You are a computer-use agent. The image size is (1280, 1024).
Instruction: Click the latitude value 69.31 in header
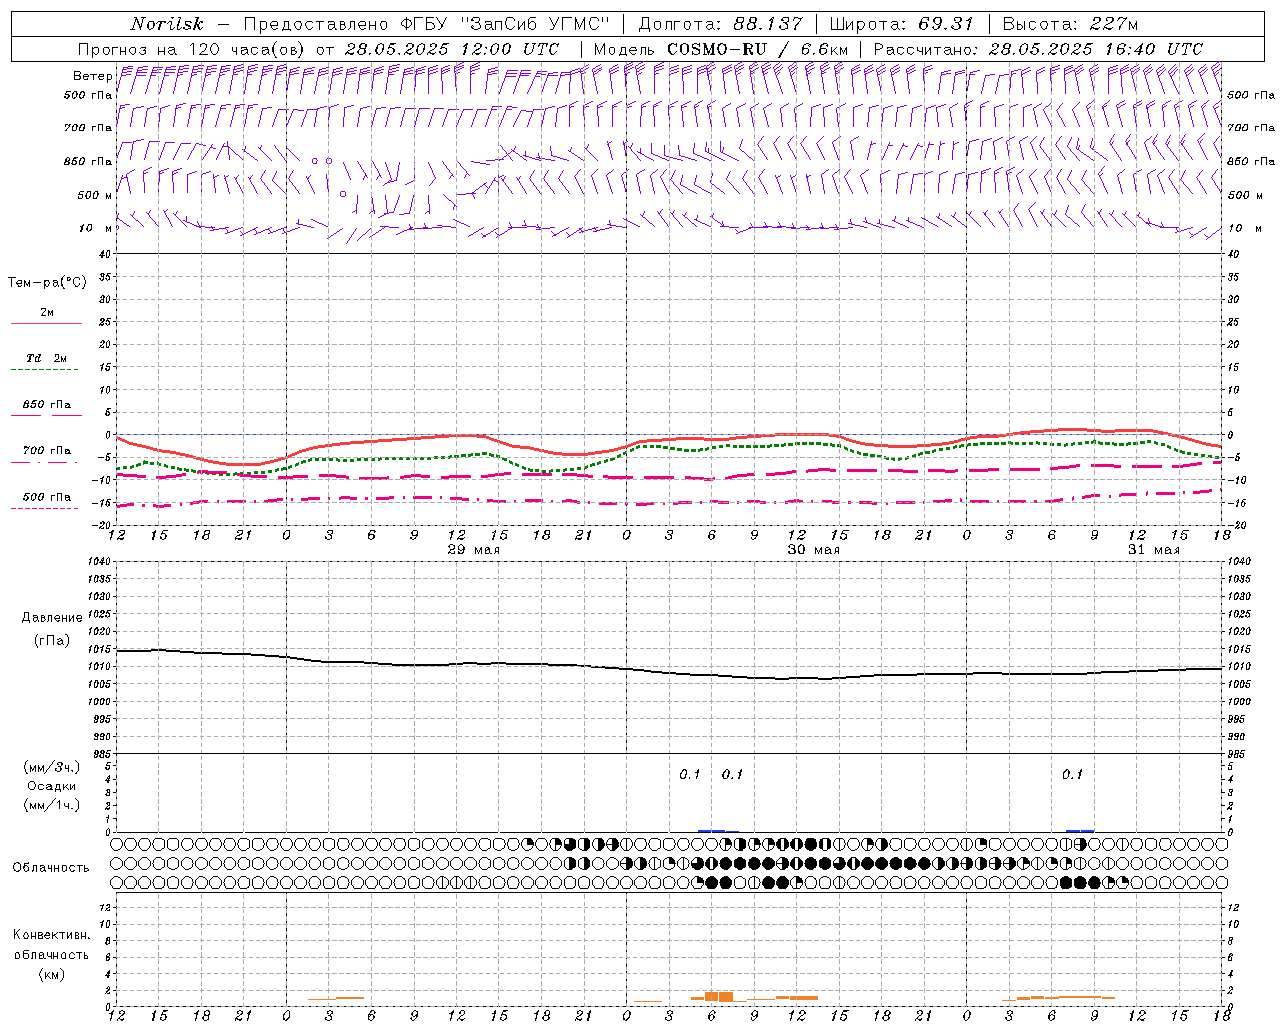[945, 24]
